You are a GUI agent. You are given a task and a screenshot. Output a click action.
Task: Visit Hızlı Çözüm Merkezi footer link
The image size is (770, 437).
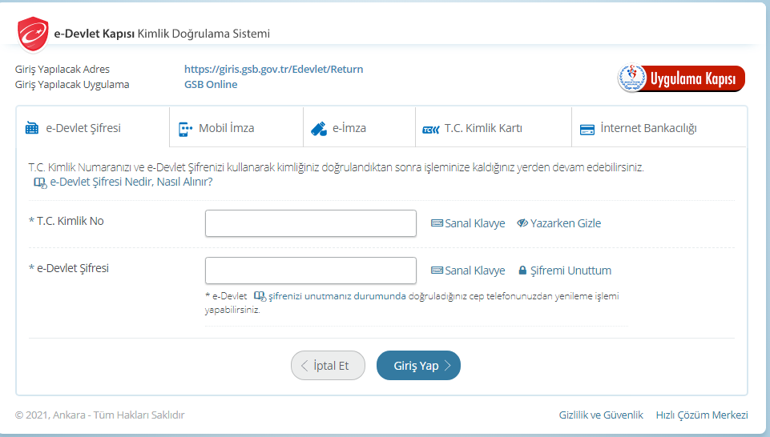[x=701, y=415]
